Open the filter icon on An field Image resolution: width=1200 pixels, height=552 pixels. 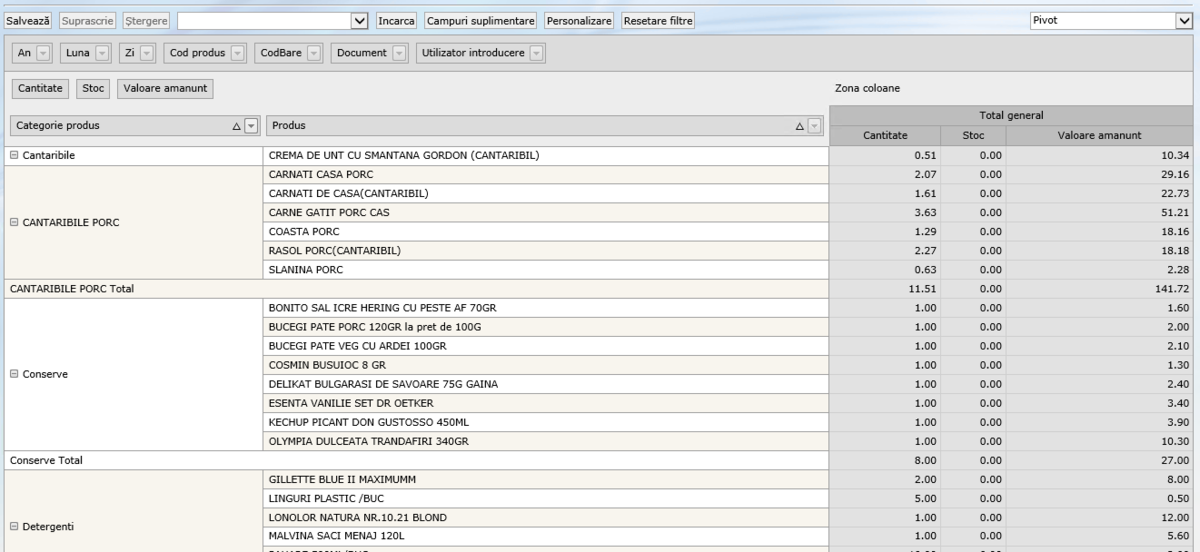point(42,53)
